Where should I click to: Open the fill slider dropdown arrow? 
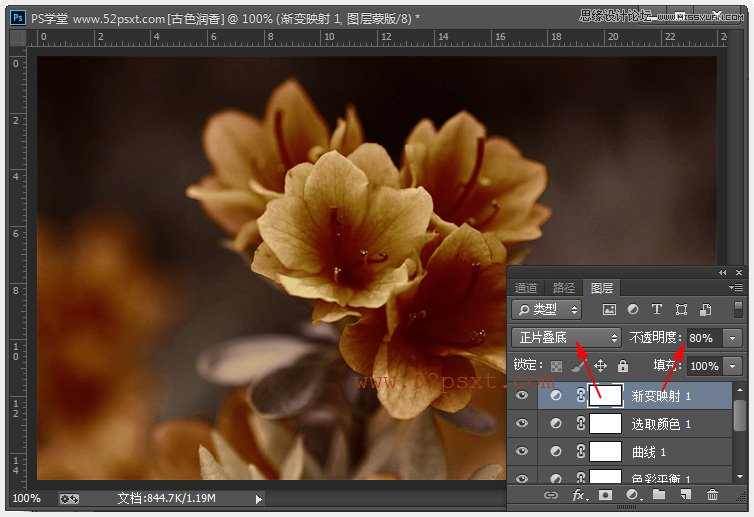732,366
